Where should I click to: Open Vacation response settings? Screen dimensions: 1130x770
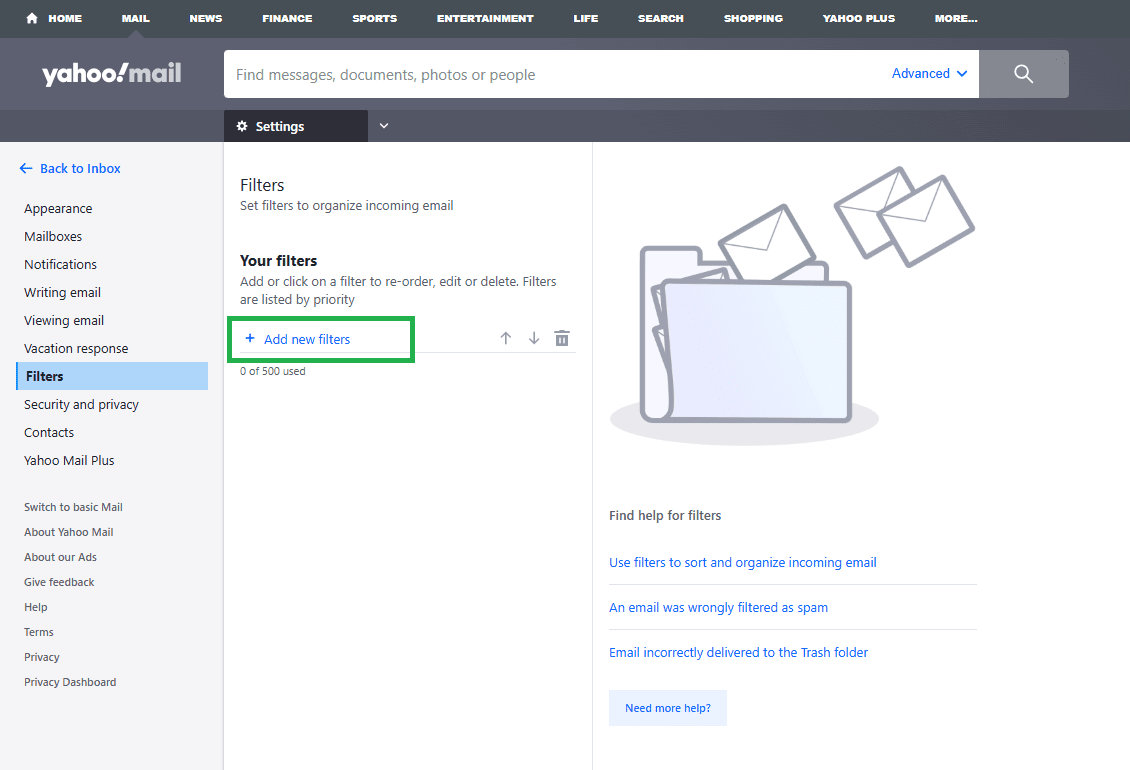point(76,349)
